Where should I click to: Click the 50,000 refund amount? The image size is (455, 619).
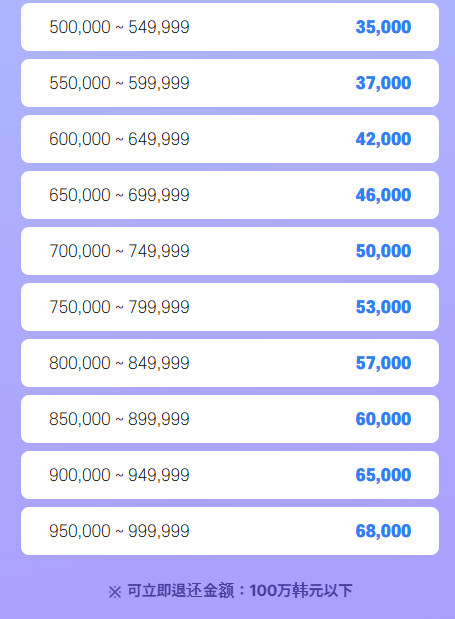click(383, 251)
